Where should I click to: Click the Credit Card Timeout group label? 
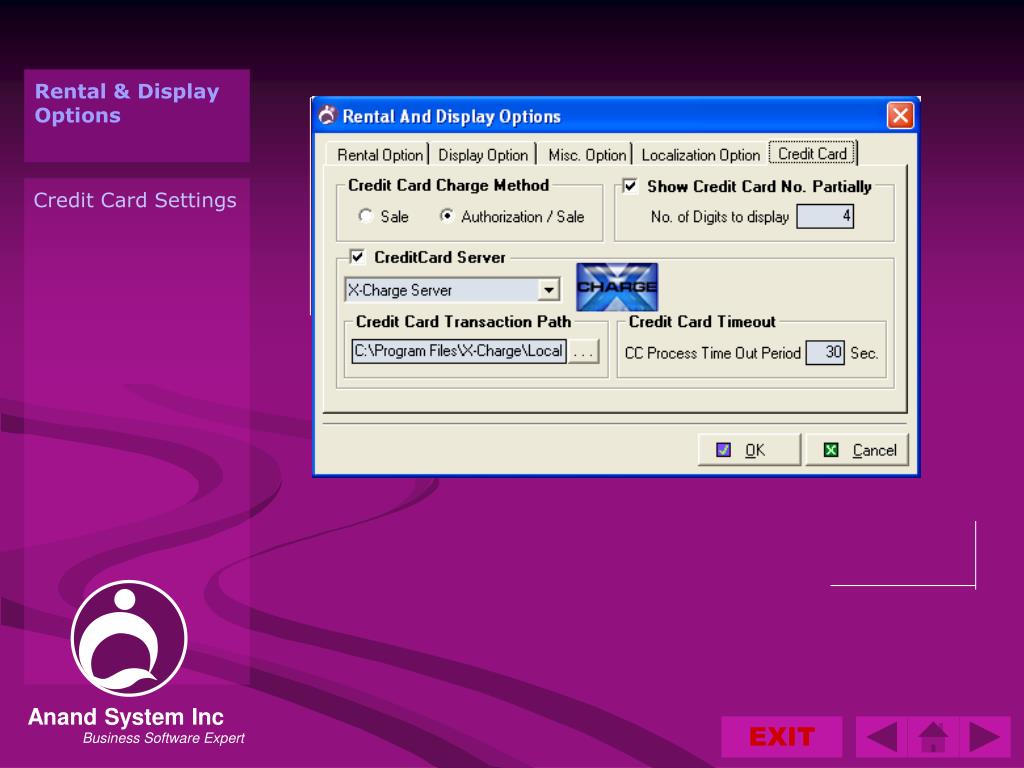click(702, 321)
